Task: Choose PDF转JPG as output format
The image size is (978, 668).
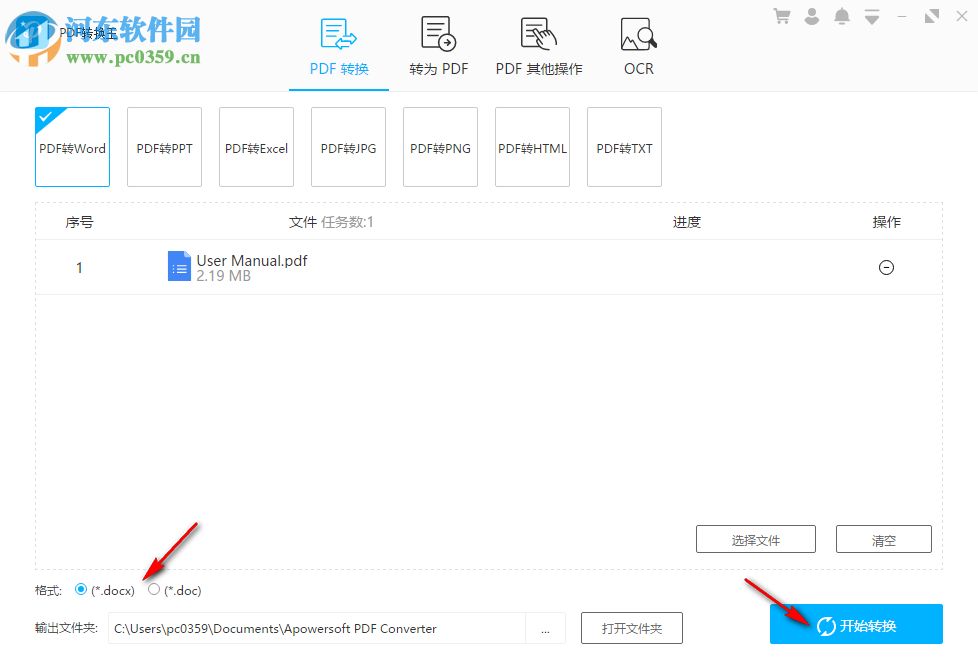Action: tap(347, 147)
